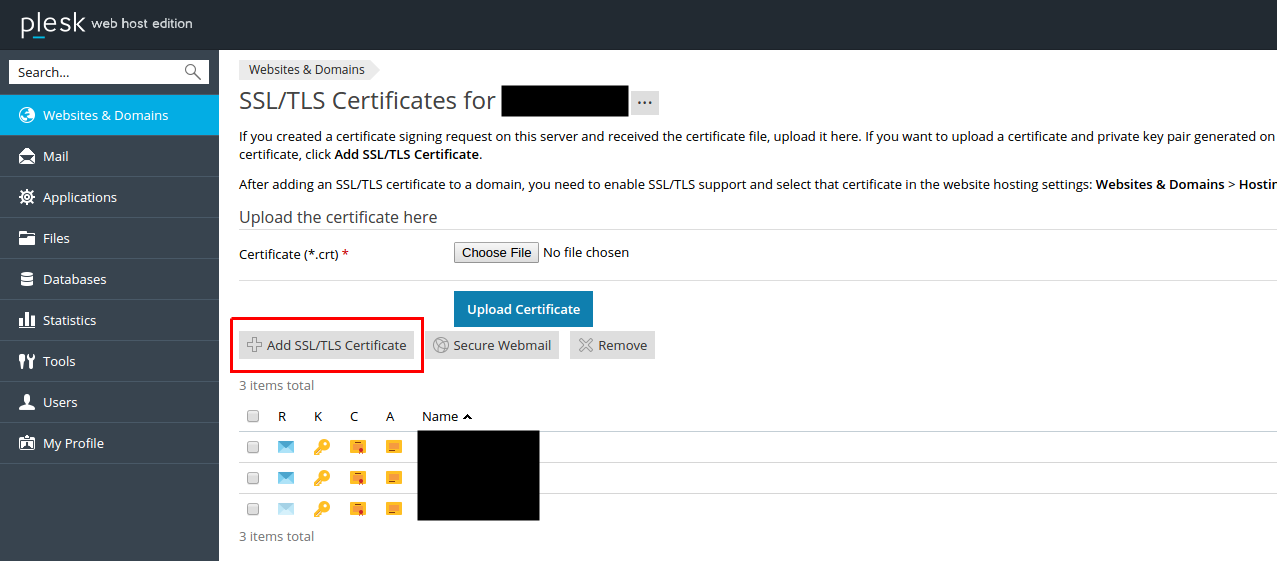Click the envelope icon in second certificate row
The image size is (1277, 561).
coord(286,478)
